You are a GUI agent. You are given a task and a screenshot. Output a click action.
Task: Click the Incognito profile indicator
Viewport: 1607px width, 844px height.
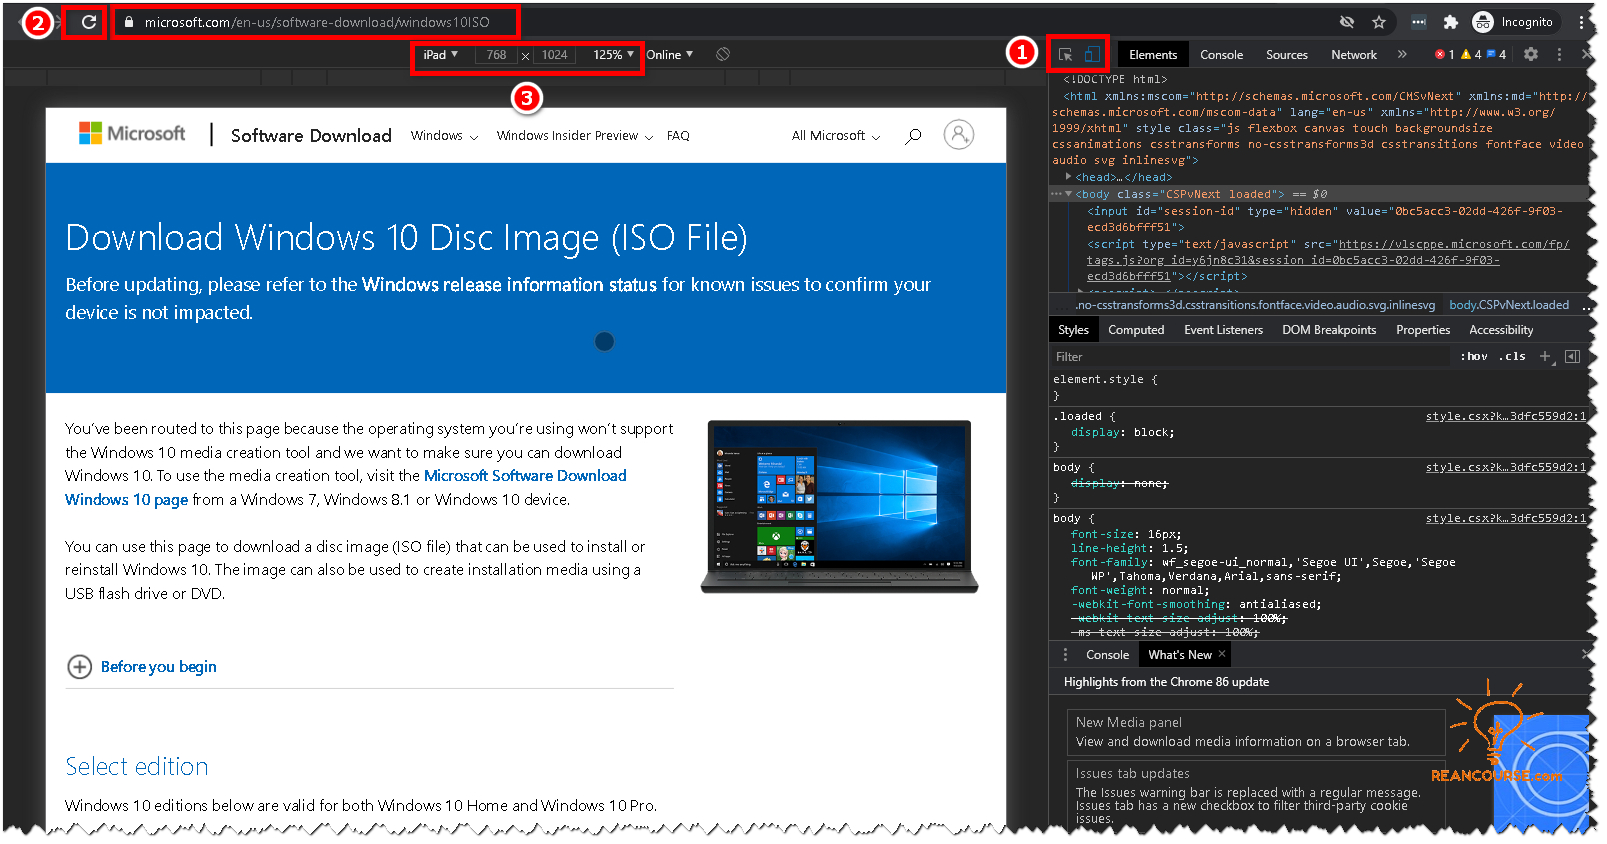point(1514,22)
